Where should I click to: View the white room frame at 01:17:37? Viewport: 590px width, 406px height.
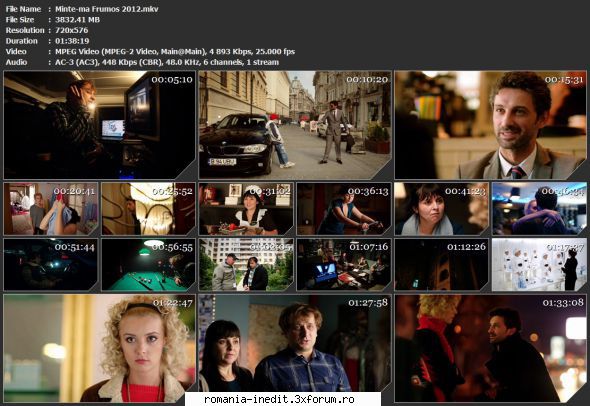pyautogui.click(x=539, y=265)
